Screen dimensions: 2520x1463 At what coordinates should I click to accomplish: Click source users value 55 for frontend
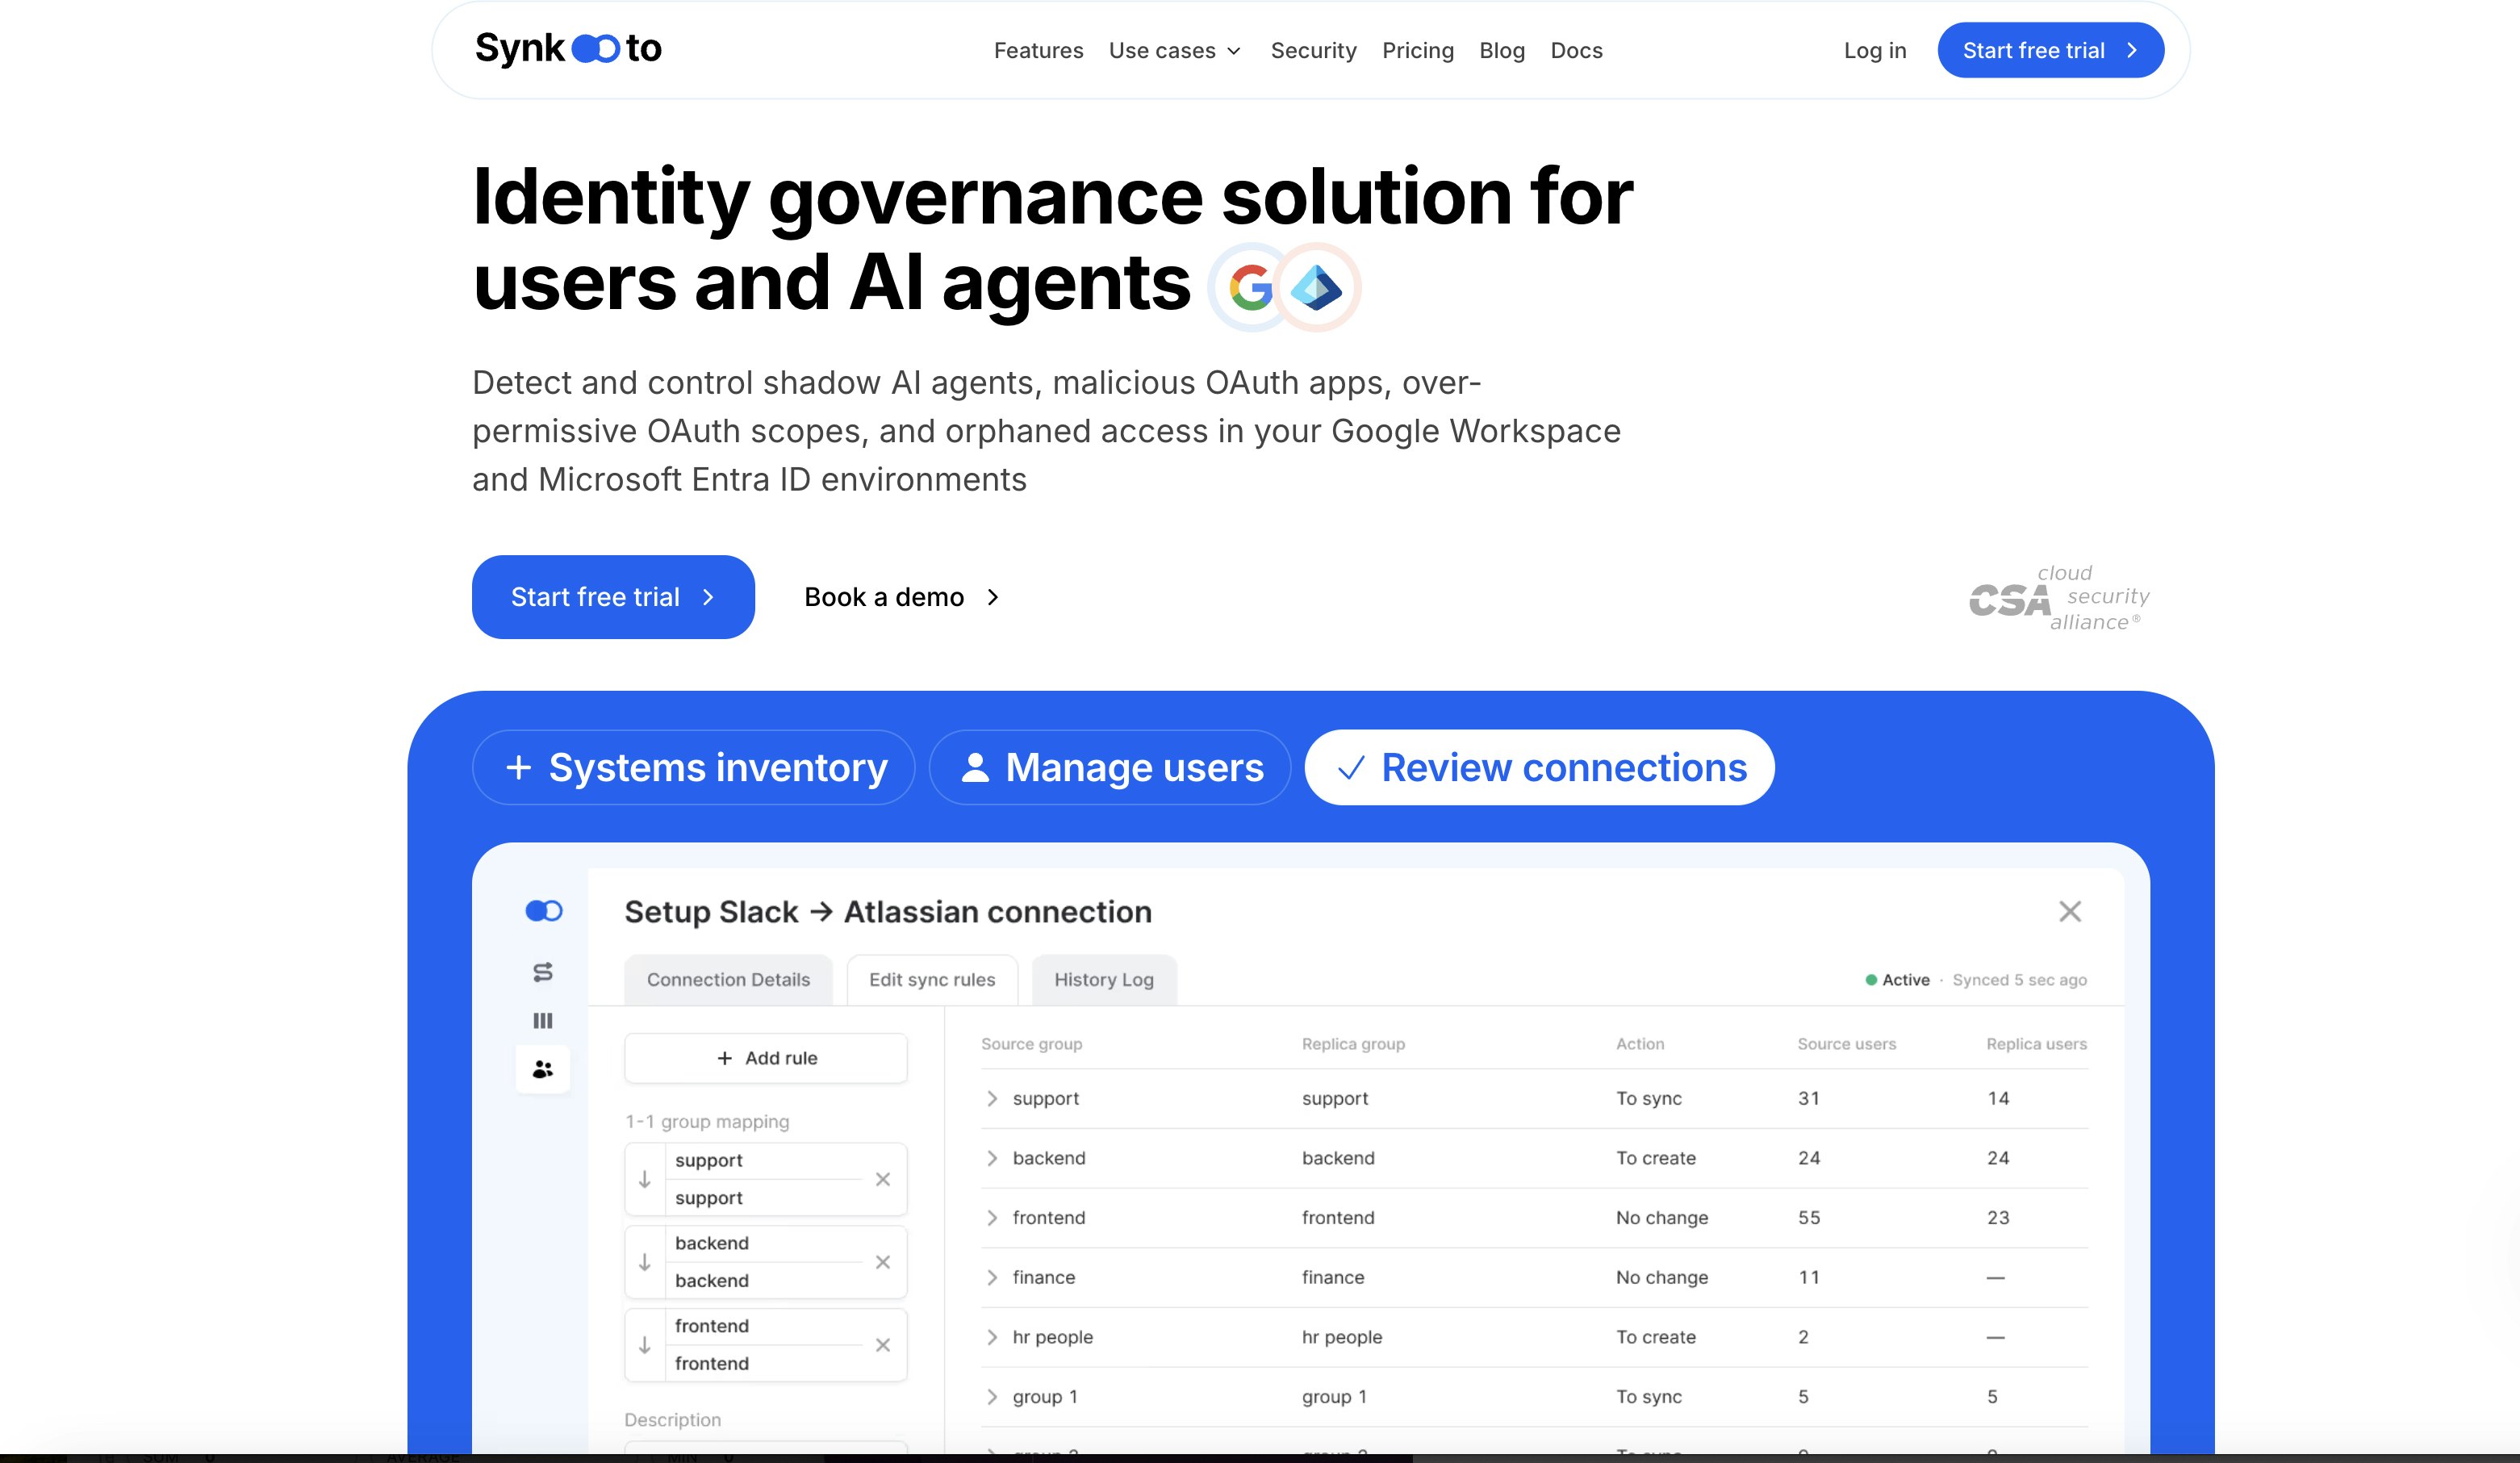1809,1218
